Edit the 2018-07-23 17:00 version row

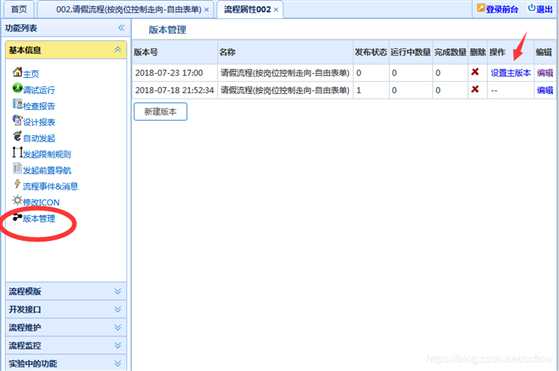click(x=545, y=73)
